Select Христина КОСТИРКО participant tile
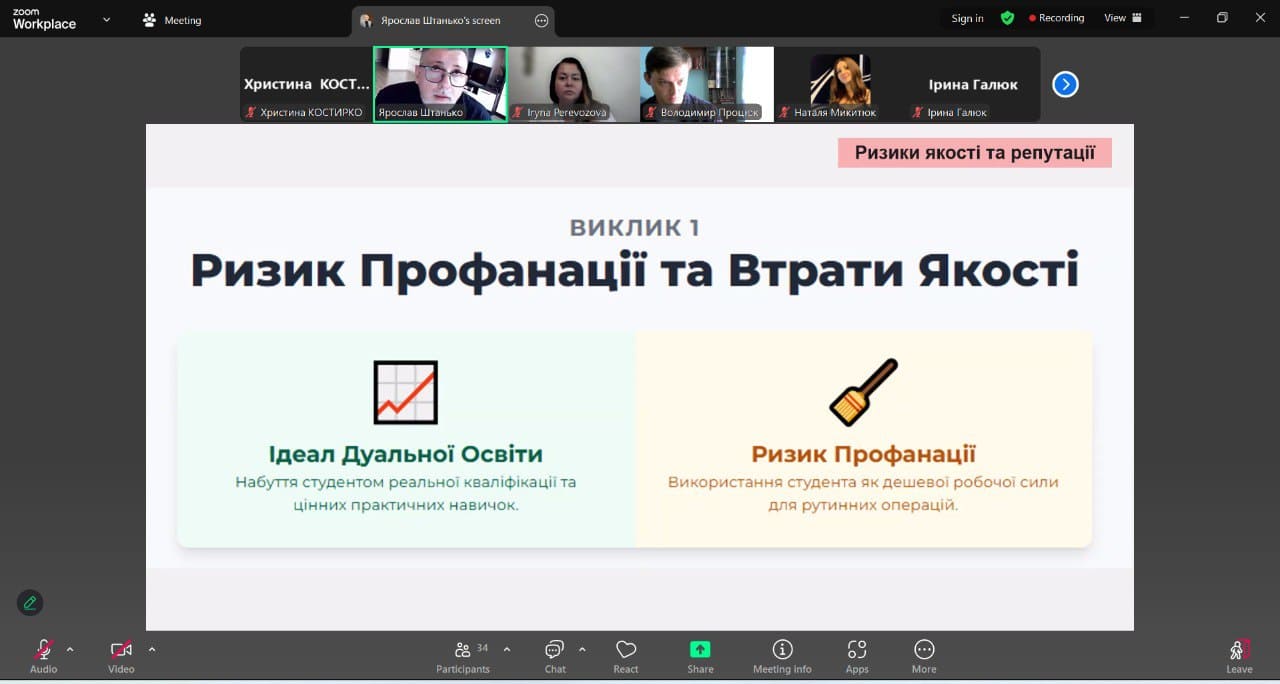This screenshot has width=1280, height=684. pyautogui.click(x=306, y=84)
